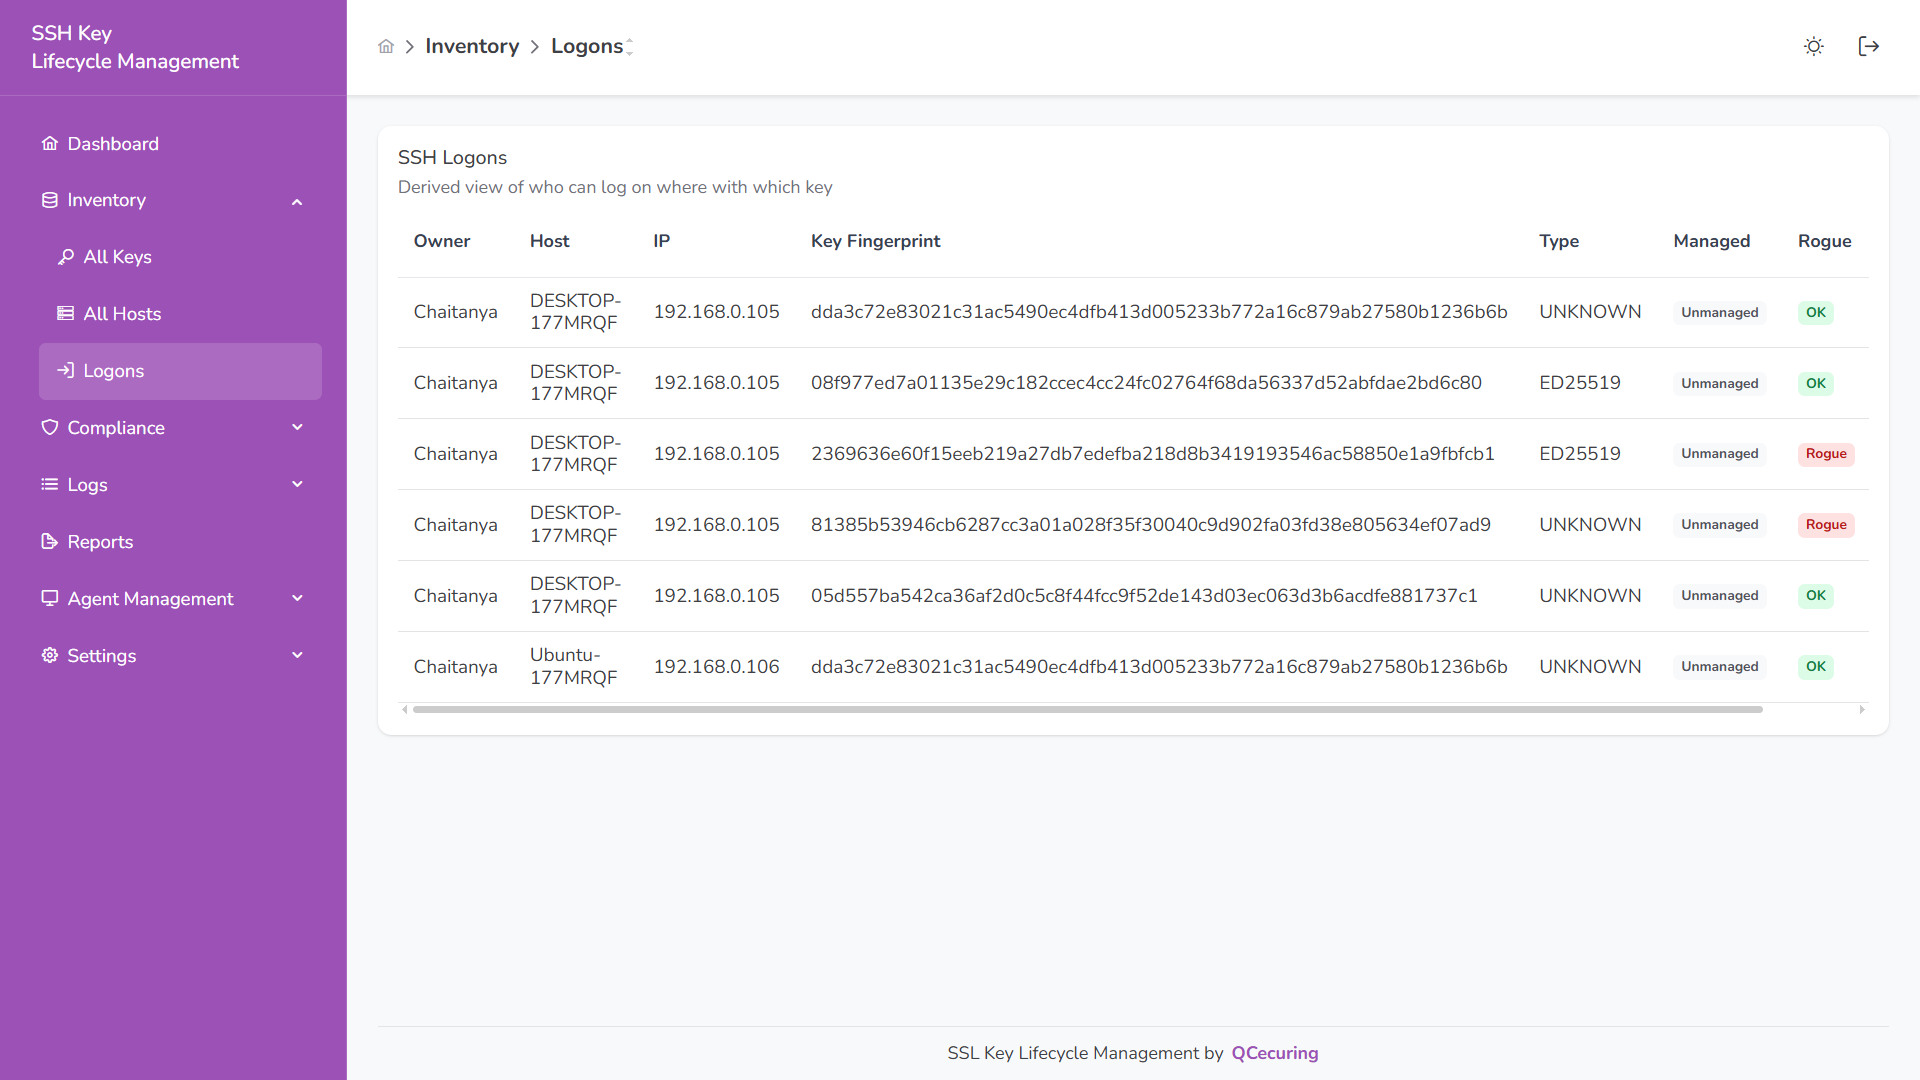Select the Reports export icon
This screenshot has width=1920, height=1080.
click(x=49, y=541)
